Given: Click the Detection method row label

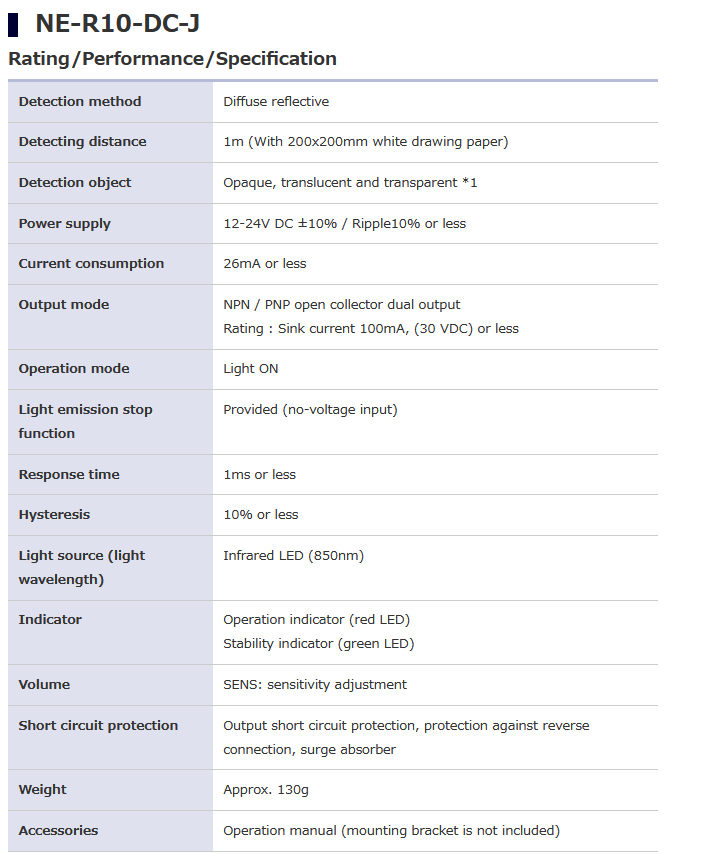Looking at the screenshot, I should 80,101.
